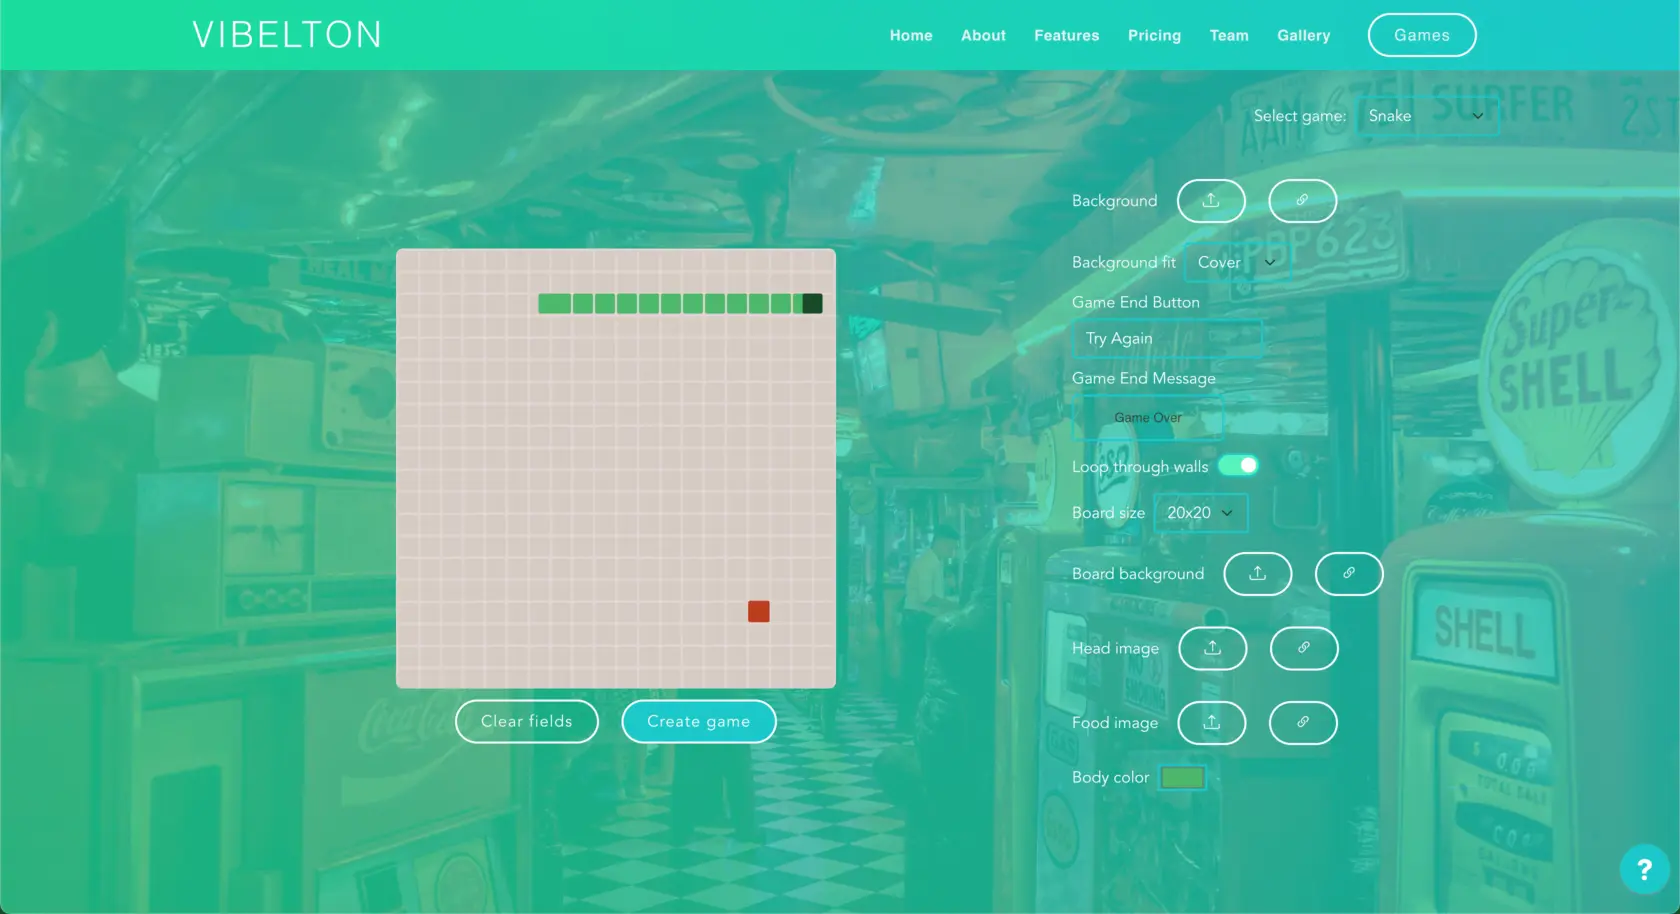Click the Game End Button text field
Viewport: 1680px width, 914px height.
(1166, 339)
